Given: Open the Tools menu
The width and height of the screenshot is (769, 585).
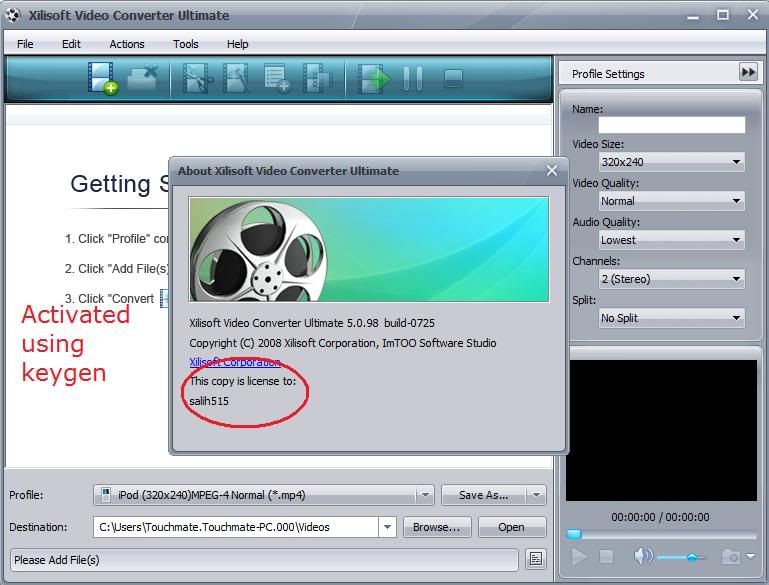Looking at the screenshot, I should [185, 44].
